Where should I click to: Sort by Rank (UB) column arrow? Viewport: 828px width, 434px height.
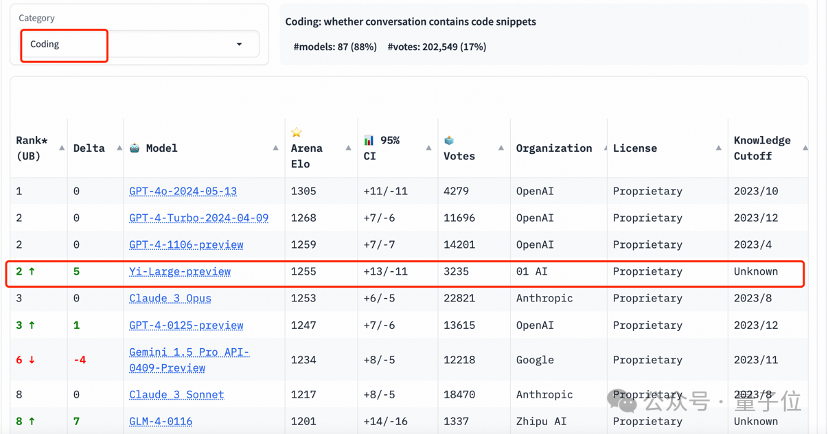(x=62, y=148)
